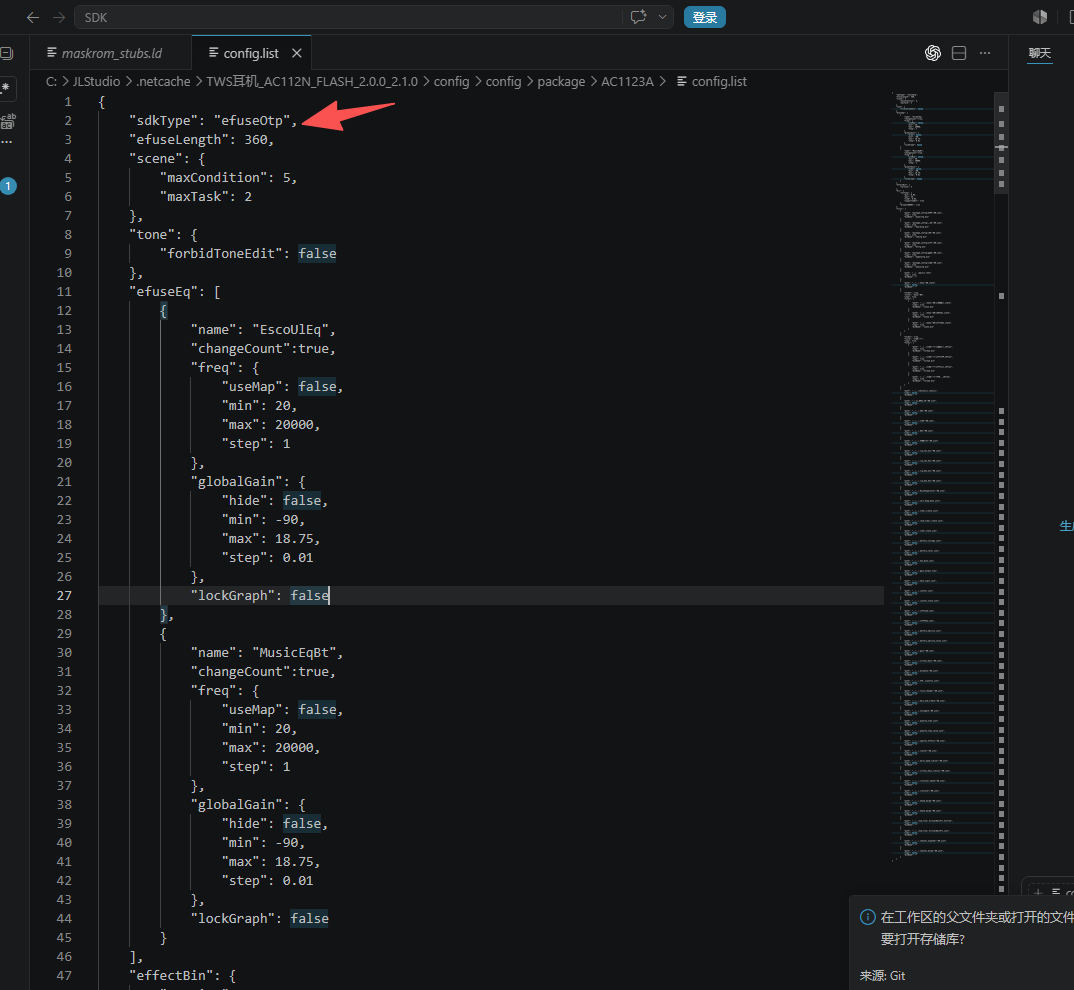Click the hexagon icon in the title bar
The height and width of the screenshot is (990, 1074).
pos(1040,17)
